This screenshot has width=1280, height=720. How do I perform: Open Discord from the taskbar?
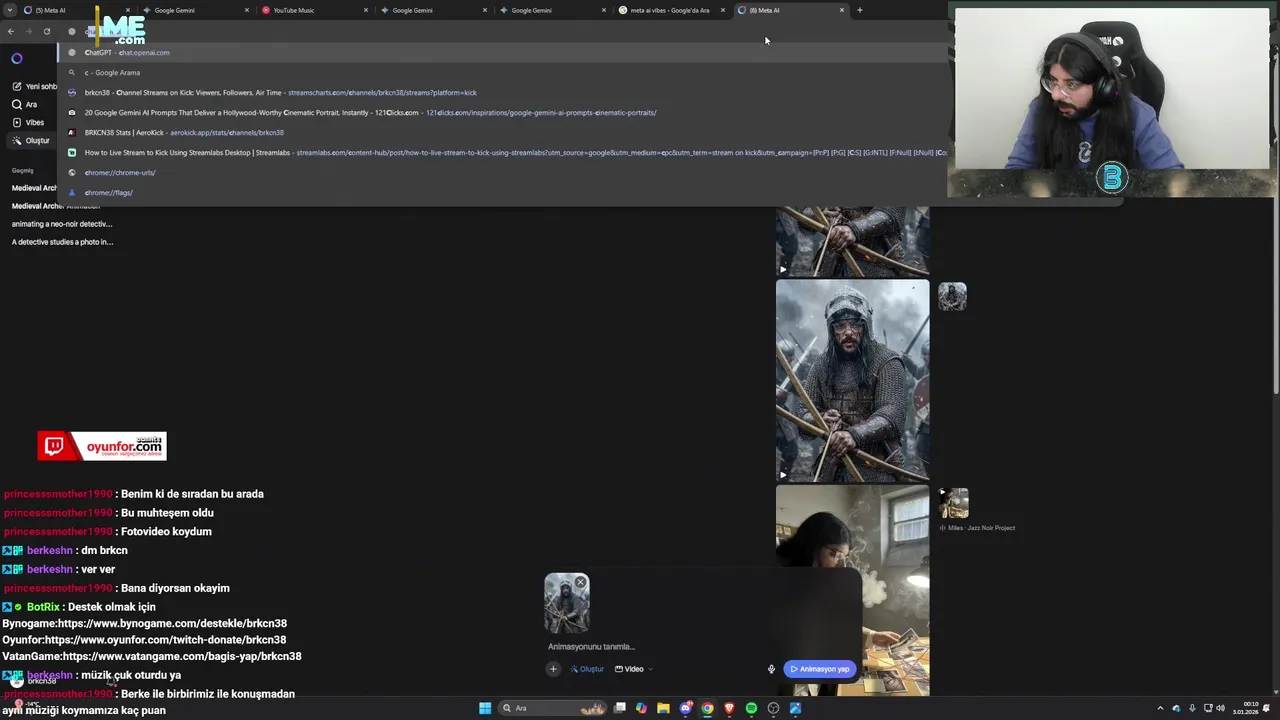[x=686, y=708]
